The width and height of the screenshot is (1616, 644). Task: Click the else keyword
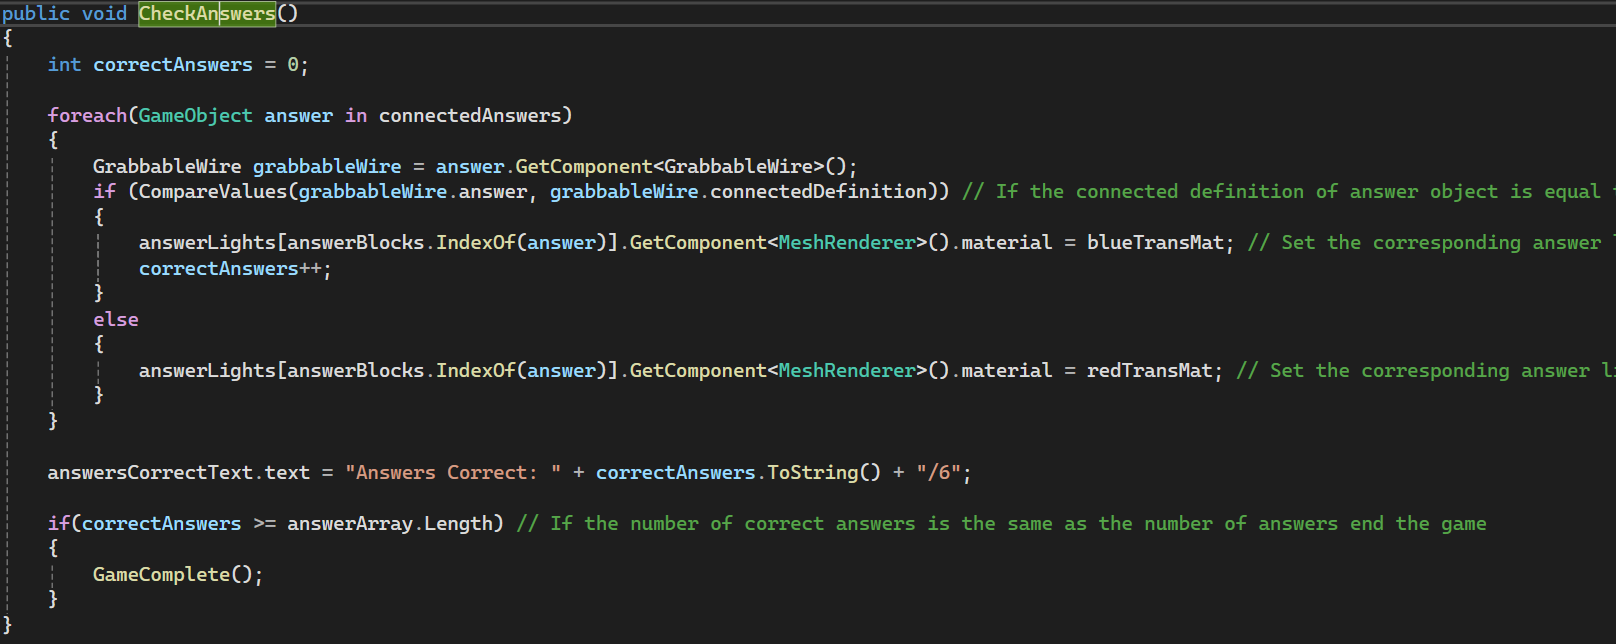[x=116, y=320]
